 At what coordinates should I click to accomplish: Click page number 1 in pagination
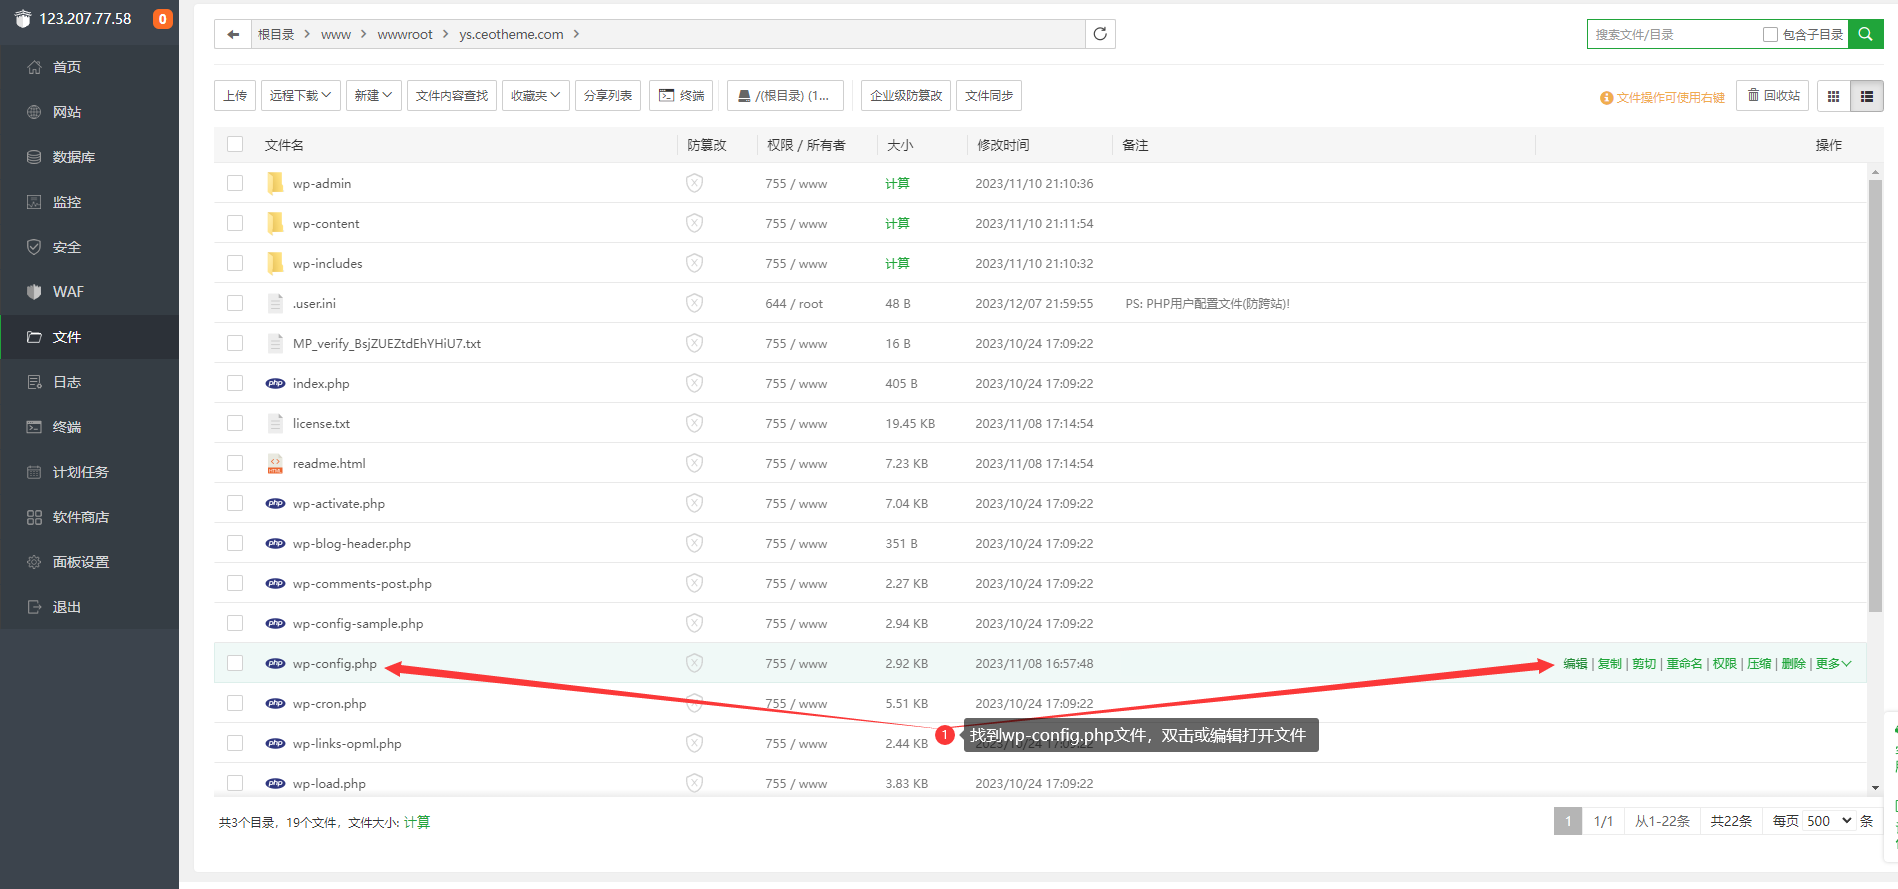[x=1568, y=821]
